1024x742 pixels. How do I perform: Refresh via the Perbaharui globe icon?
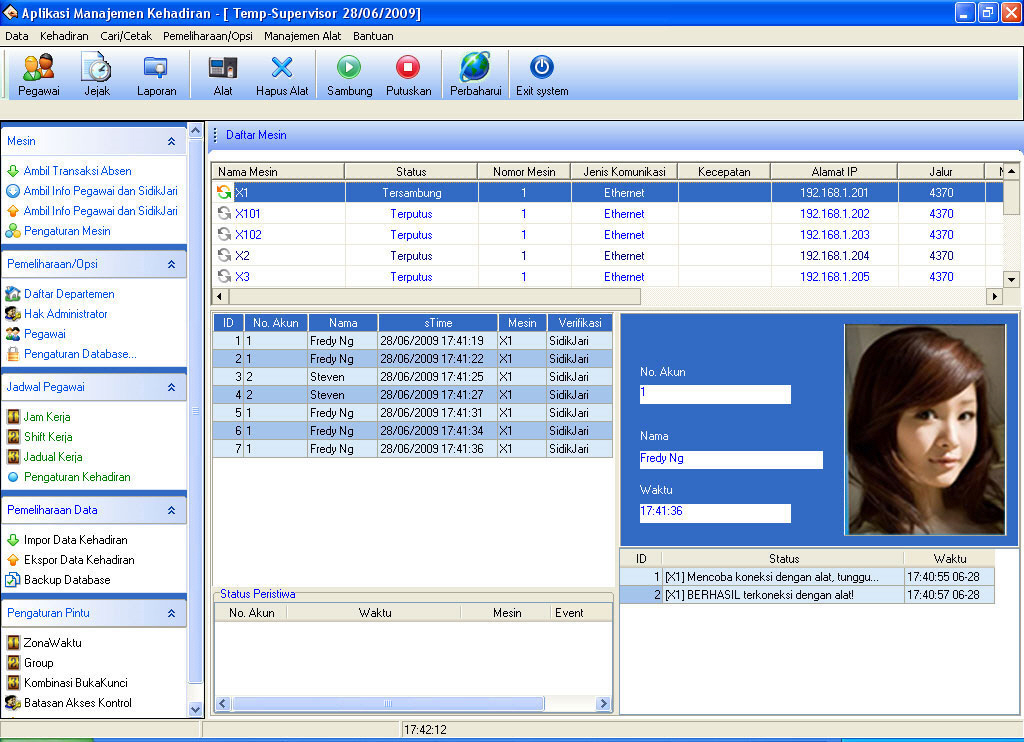click(x=475, y=75)
